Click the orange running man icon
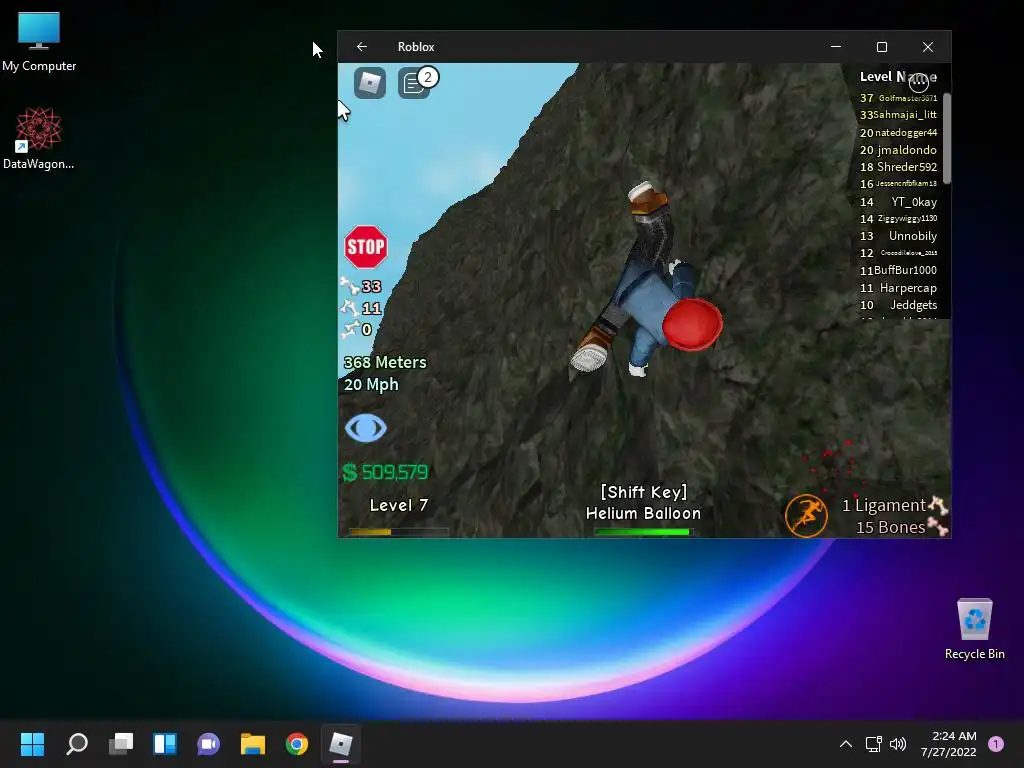 [806, 515]
